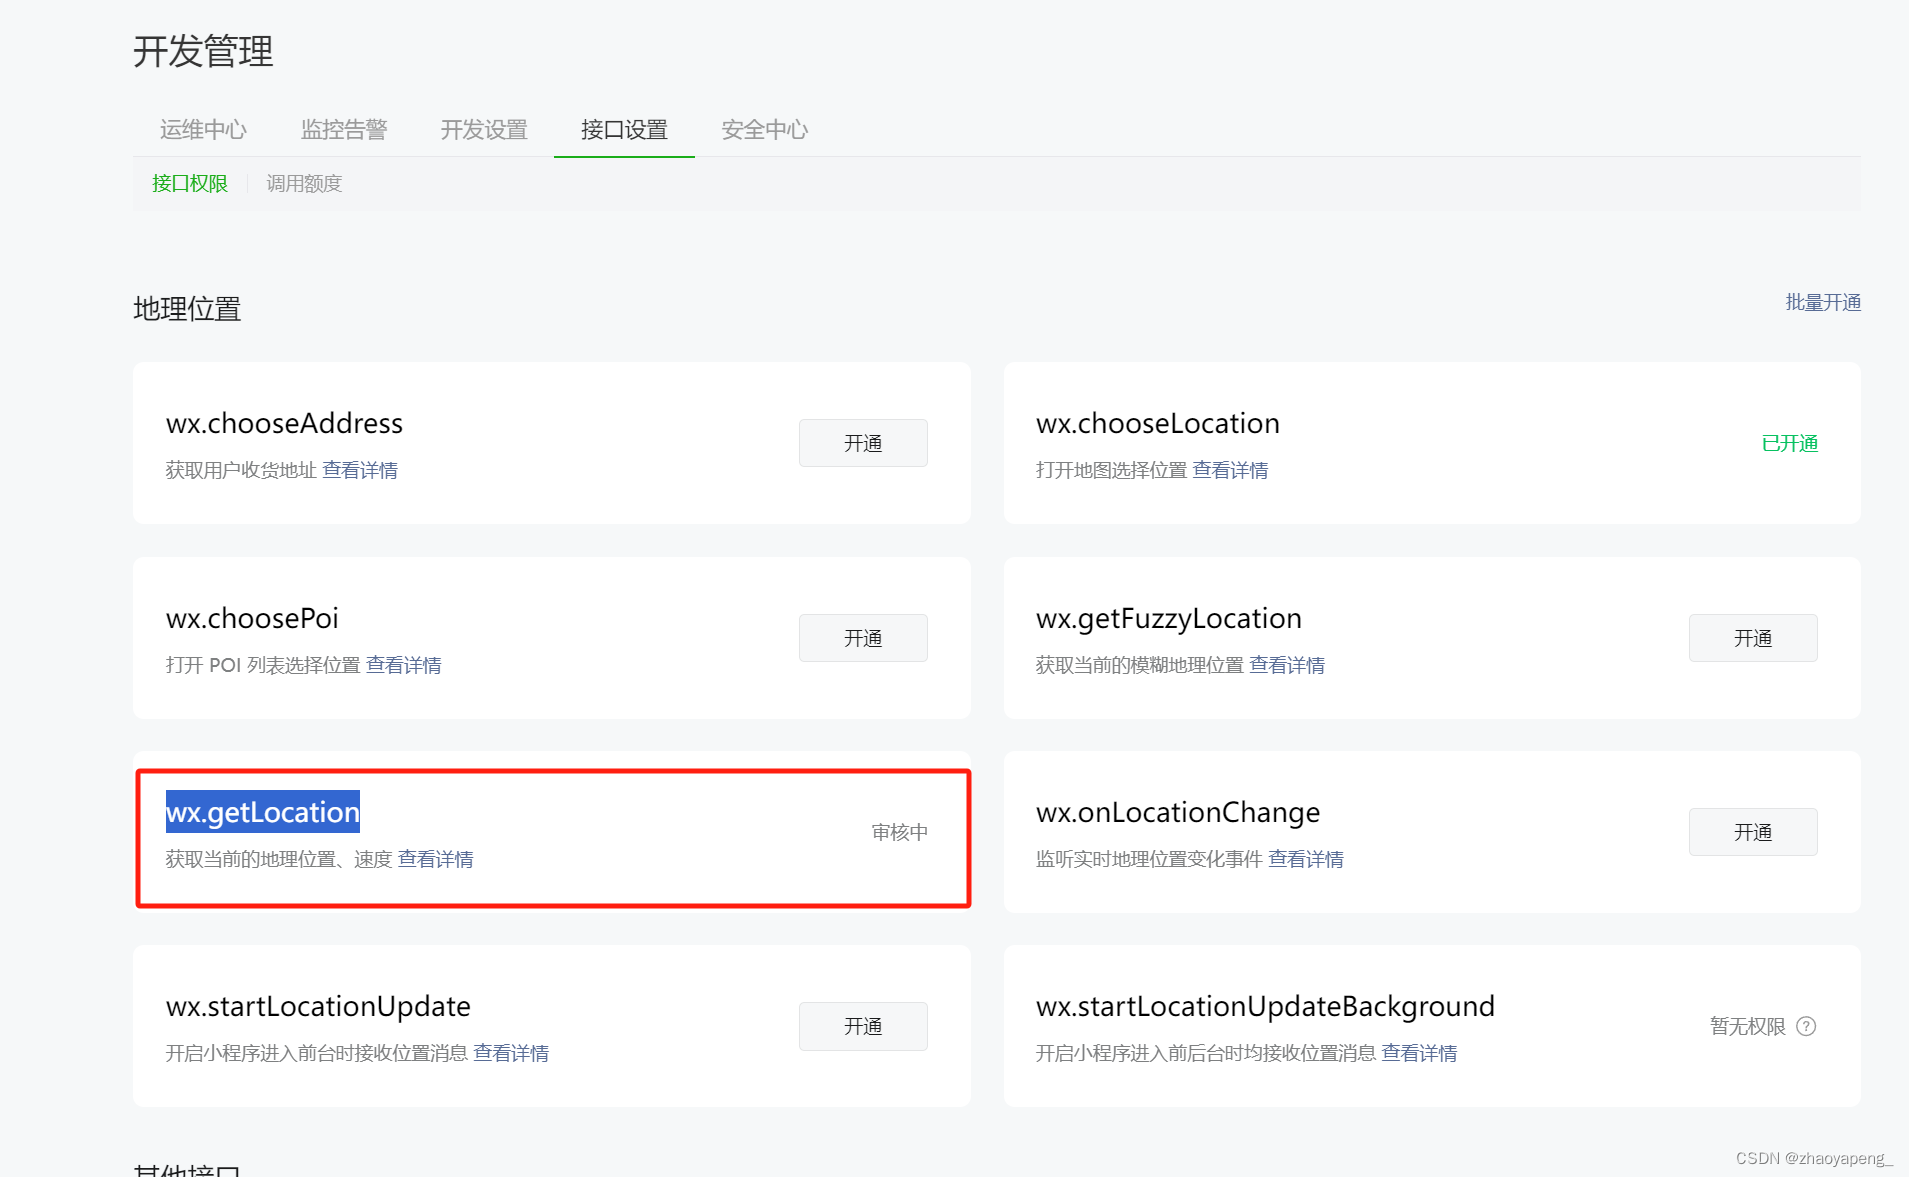
Task: Open 查看详情 for wx.startLocationUpdate
Action: pyautogui.click(x=511, y=1053)
